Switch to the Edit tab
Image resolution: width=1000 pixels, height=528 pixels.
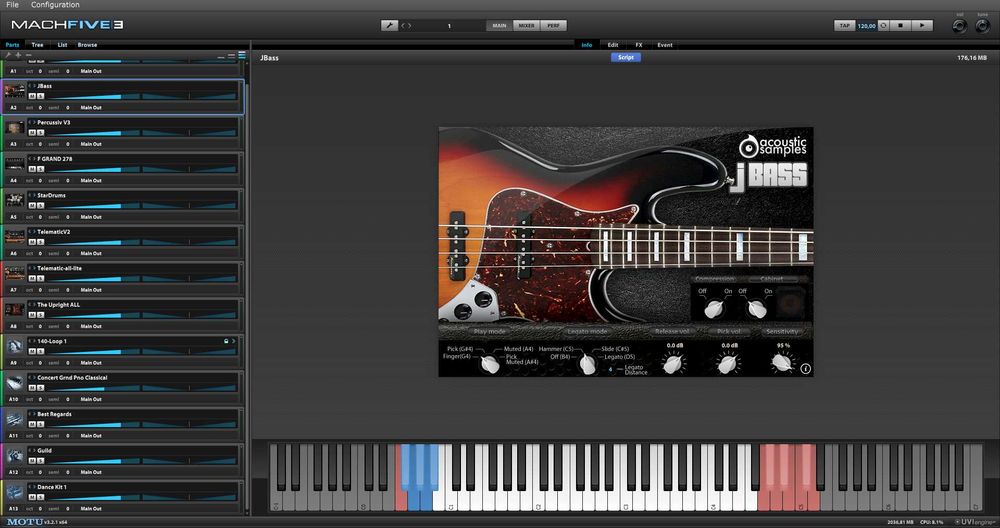tap(613, 45)
